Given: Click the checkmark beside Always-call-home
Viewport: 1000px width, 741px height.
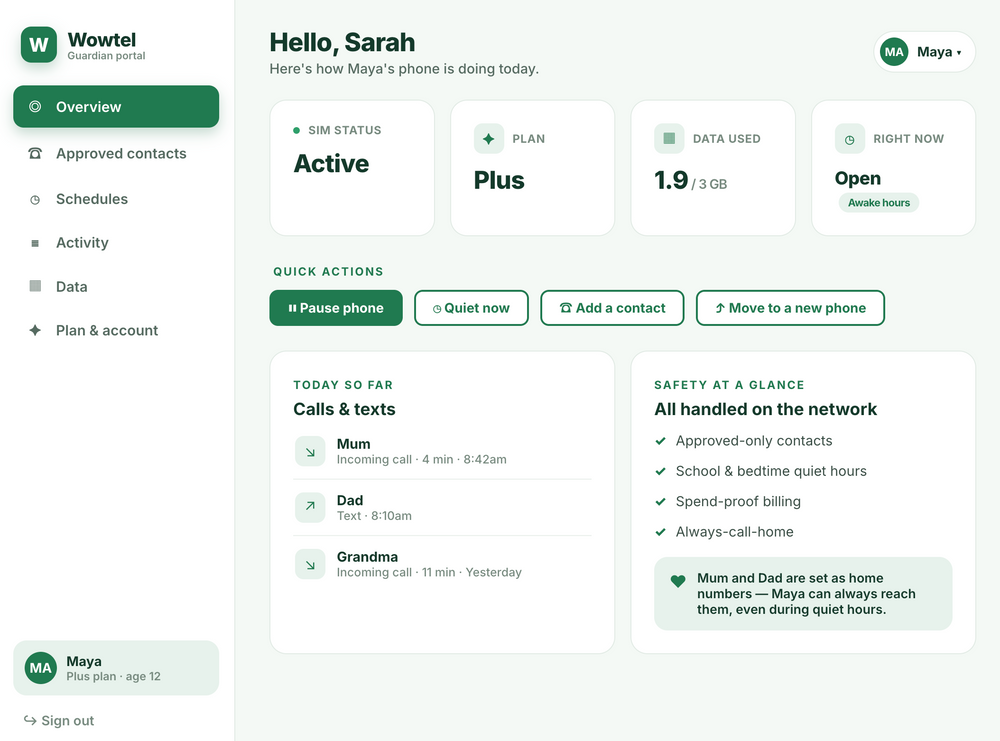Looking at the screenshot, I should [x=661, y=532].
